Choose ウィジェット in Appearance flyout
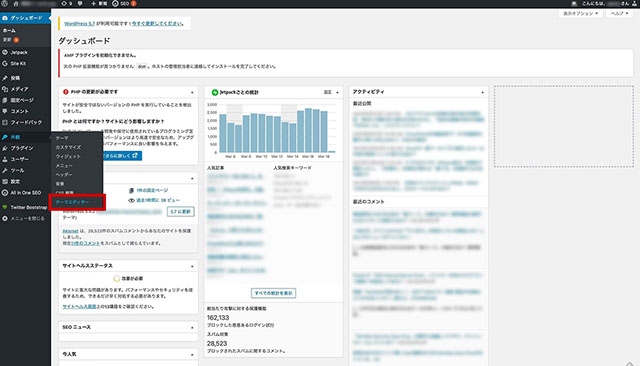Screen dimensions: 640x366 tap(68, 156)
